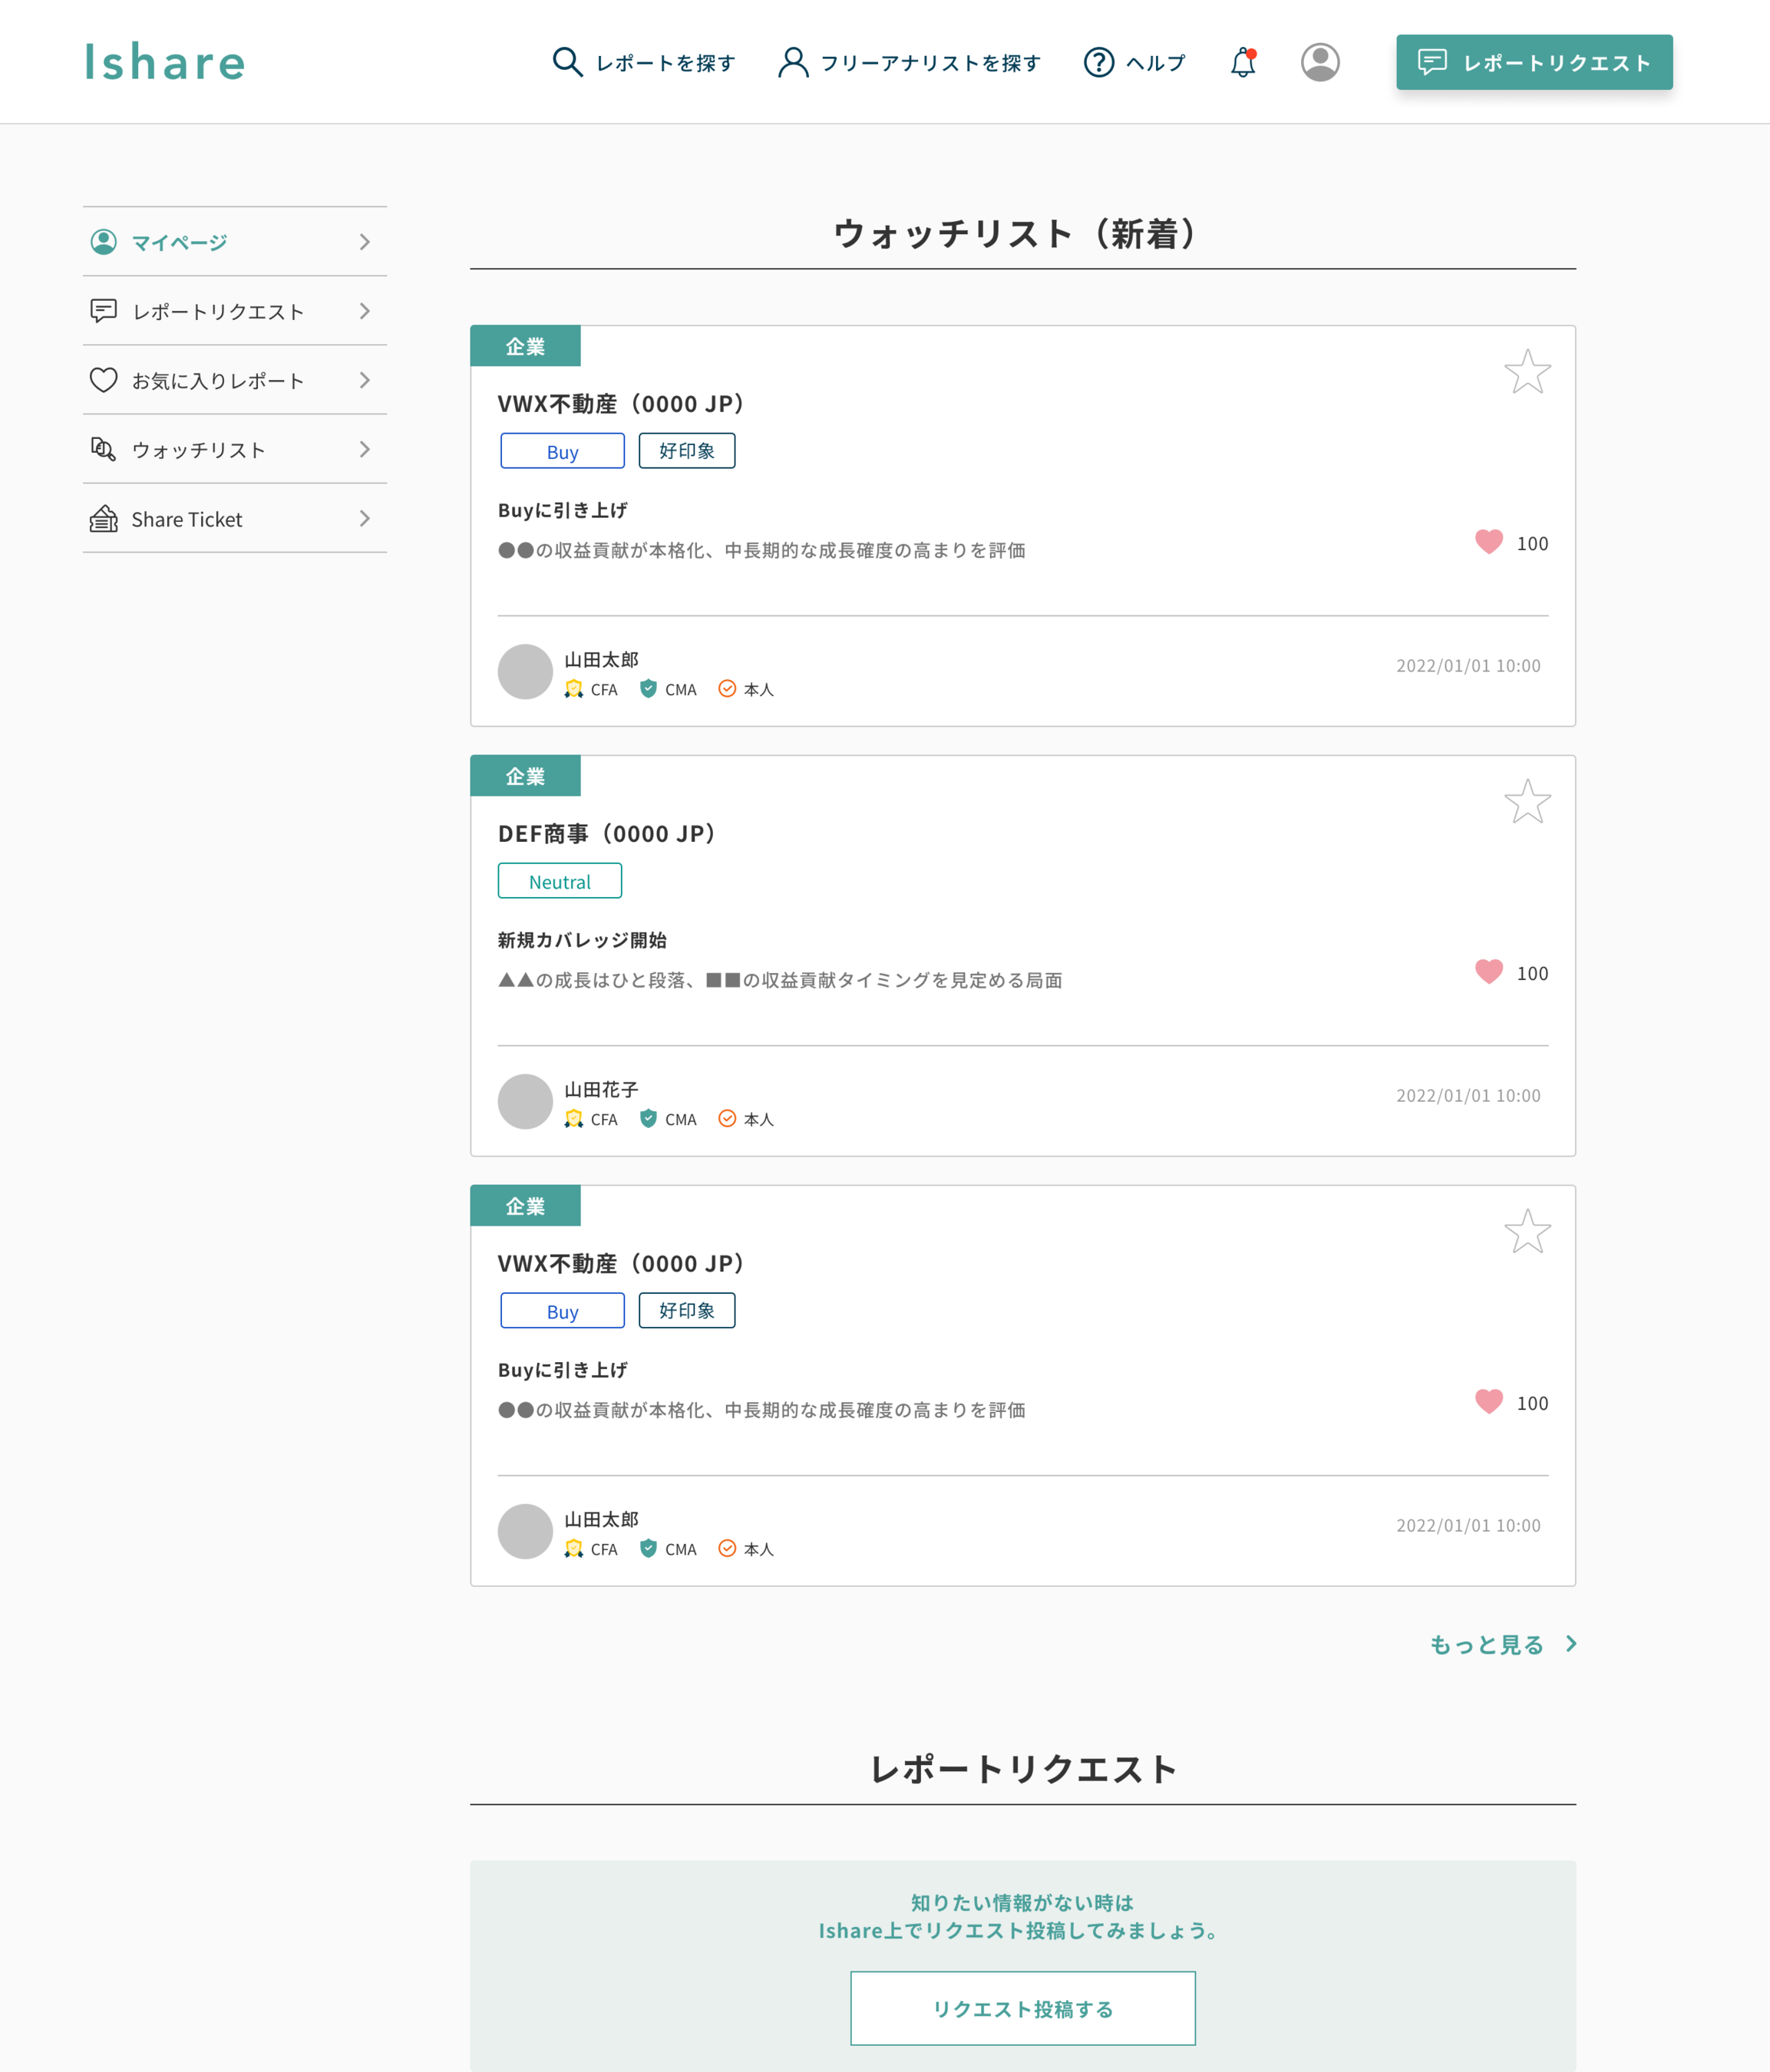Select the お気に入りレポート heart icon
The image size is (1770, 2072).
tap(104, 380)
